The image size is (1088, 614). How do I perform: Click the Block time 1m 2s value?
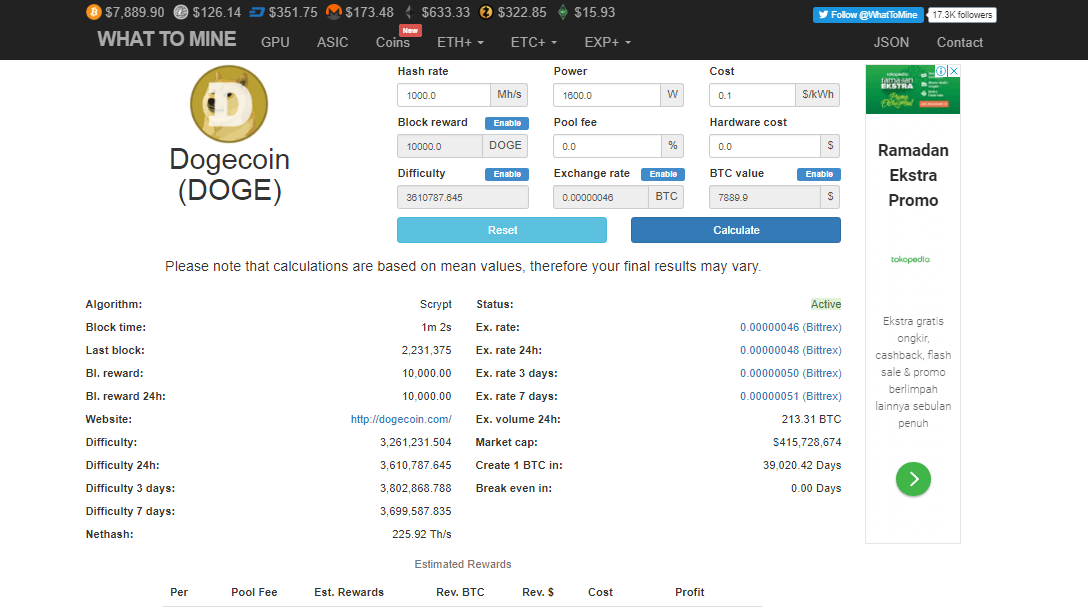pos(436,327)
